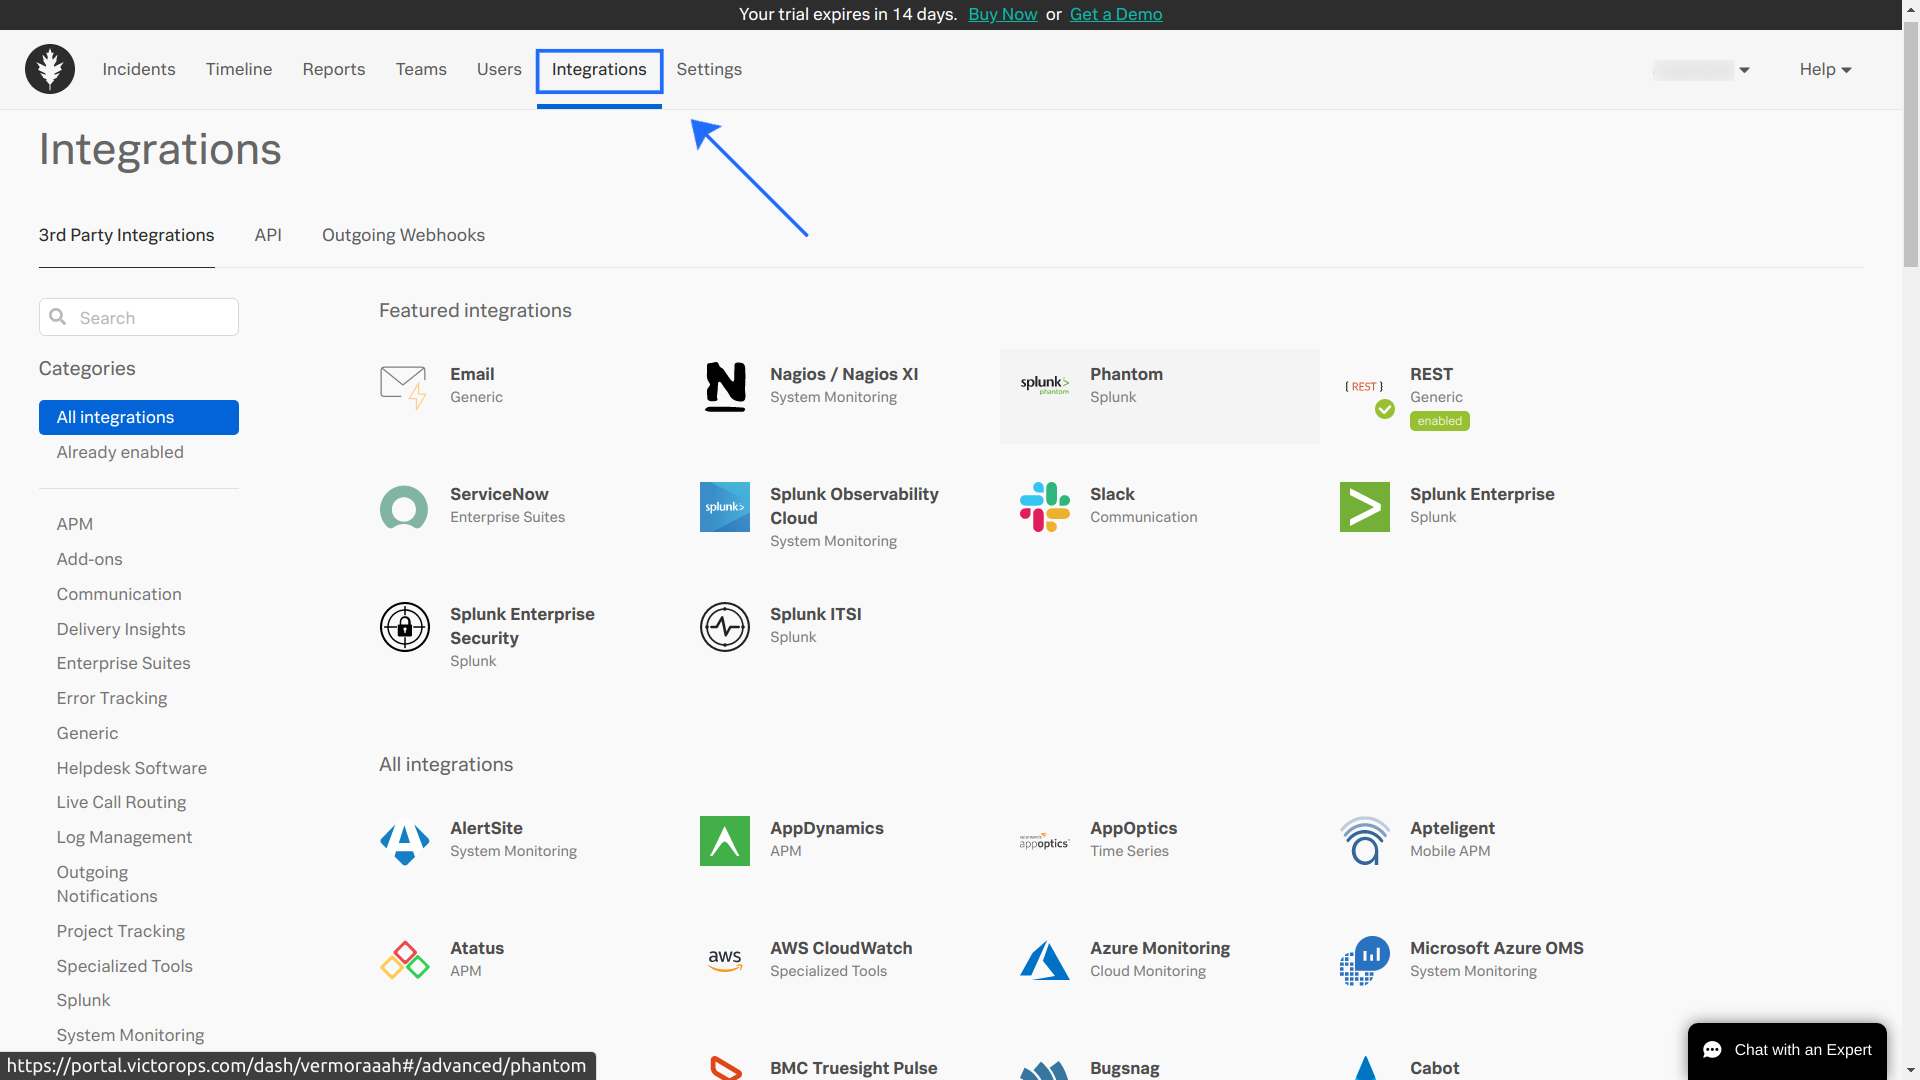Open the Azure Monitoring icon

click(1044, 961)
